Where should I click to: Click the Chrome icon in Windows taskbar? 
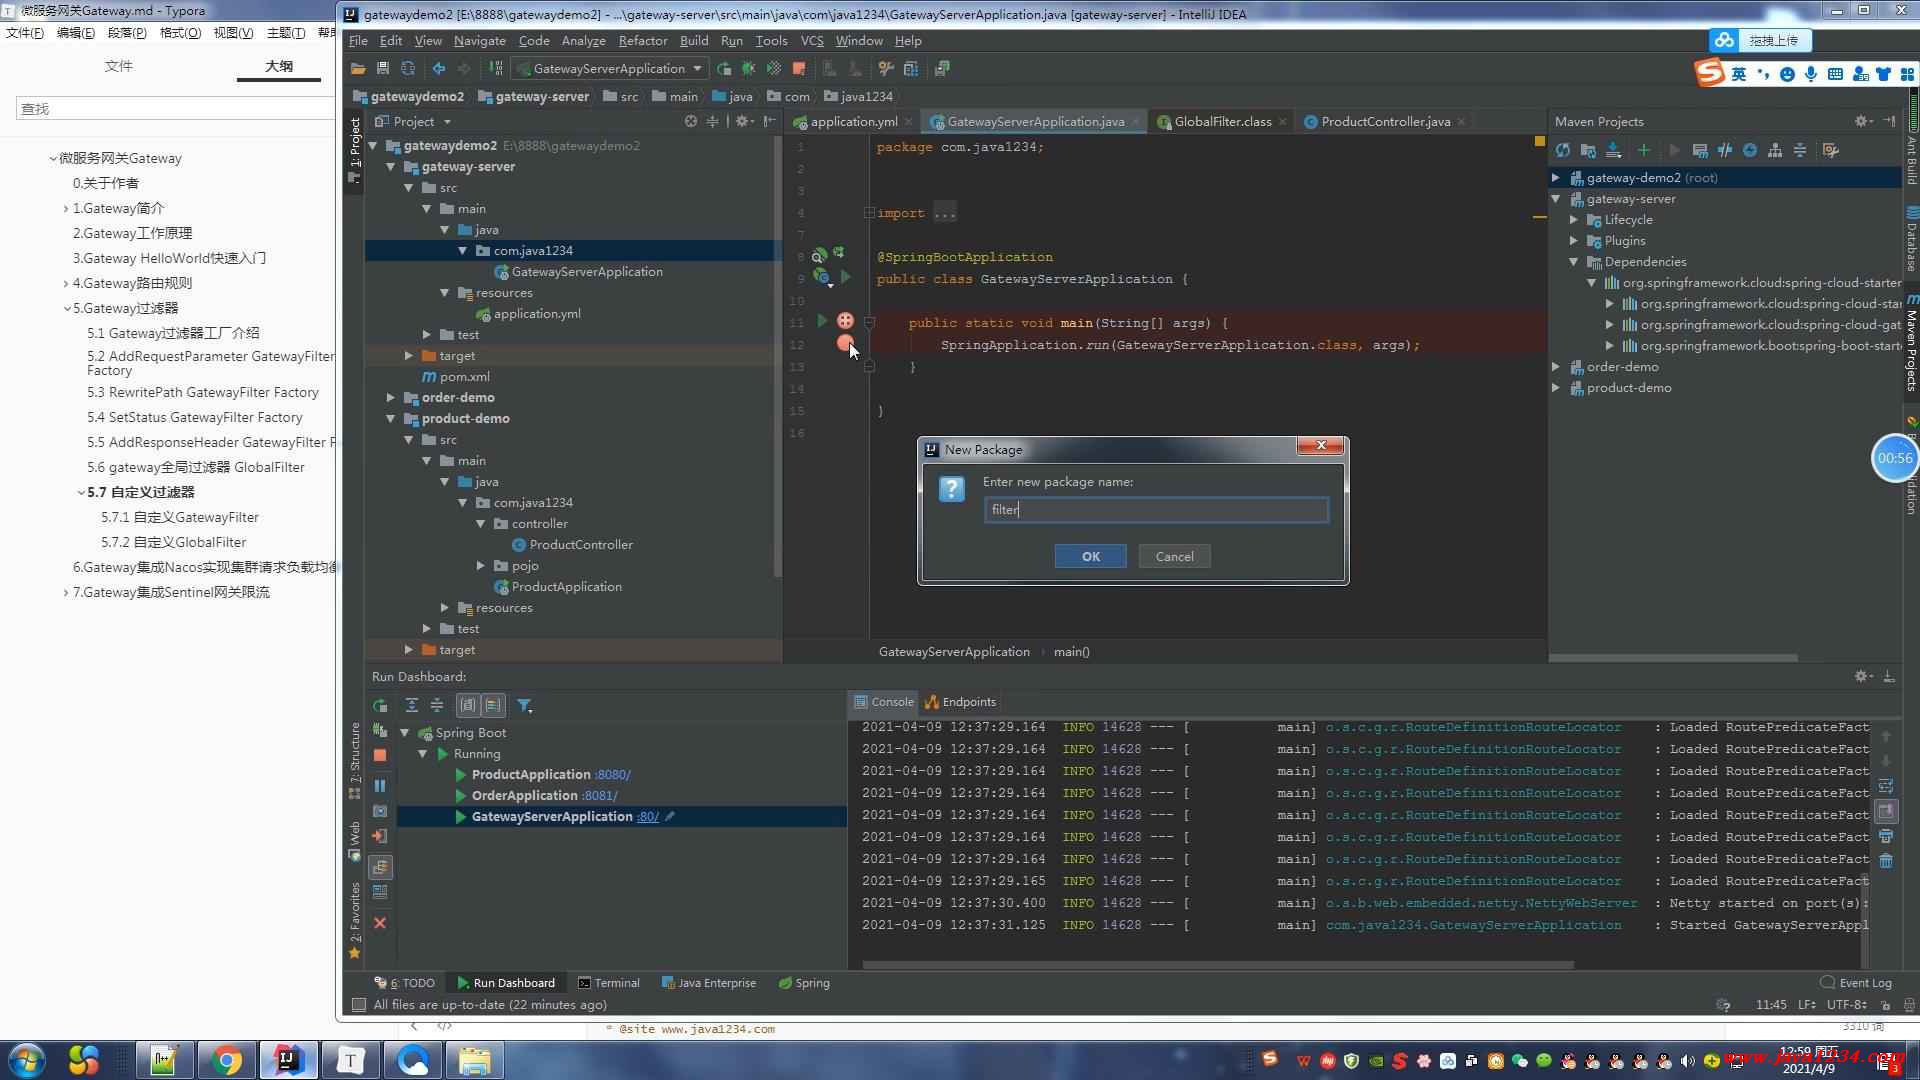pos(227,1060)
